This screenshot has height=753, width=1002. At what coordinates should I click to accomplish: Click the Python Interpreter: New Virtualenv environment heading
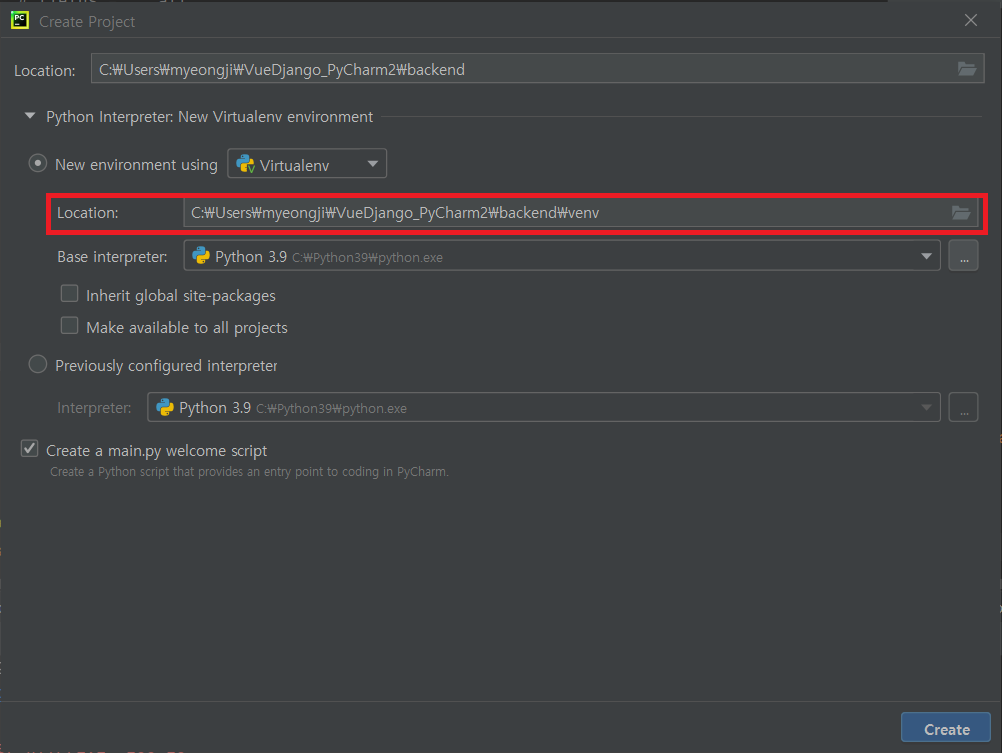[x=210, y=116]
